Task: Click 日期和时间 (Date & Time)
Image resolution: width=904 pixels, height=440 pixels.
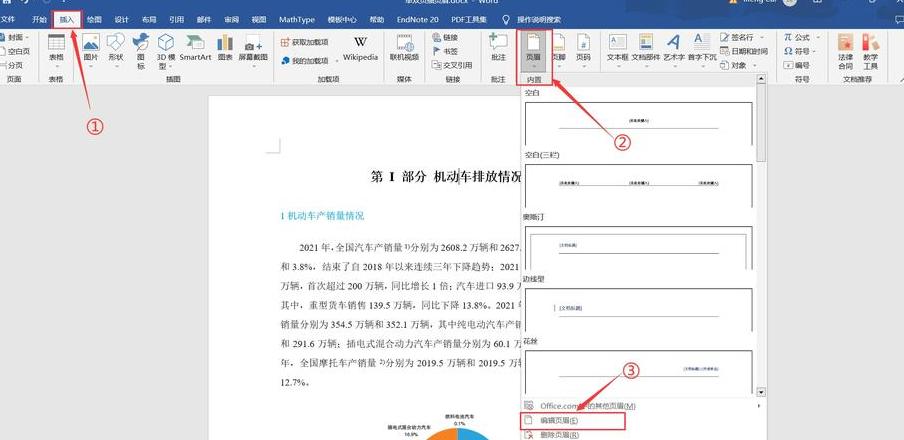Action: tap(744, 51)
